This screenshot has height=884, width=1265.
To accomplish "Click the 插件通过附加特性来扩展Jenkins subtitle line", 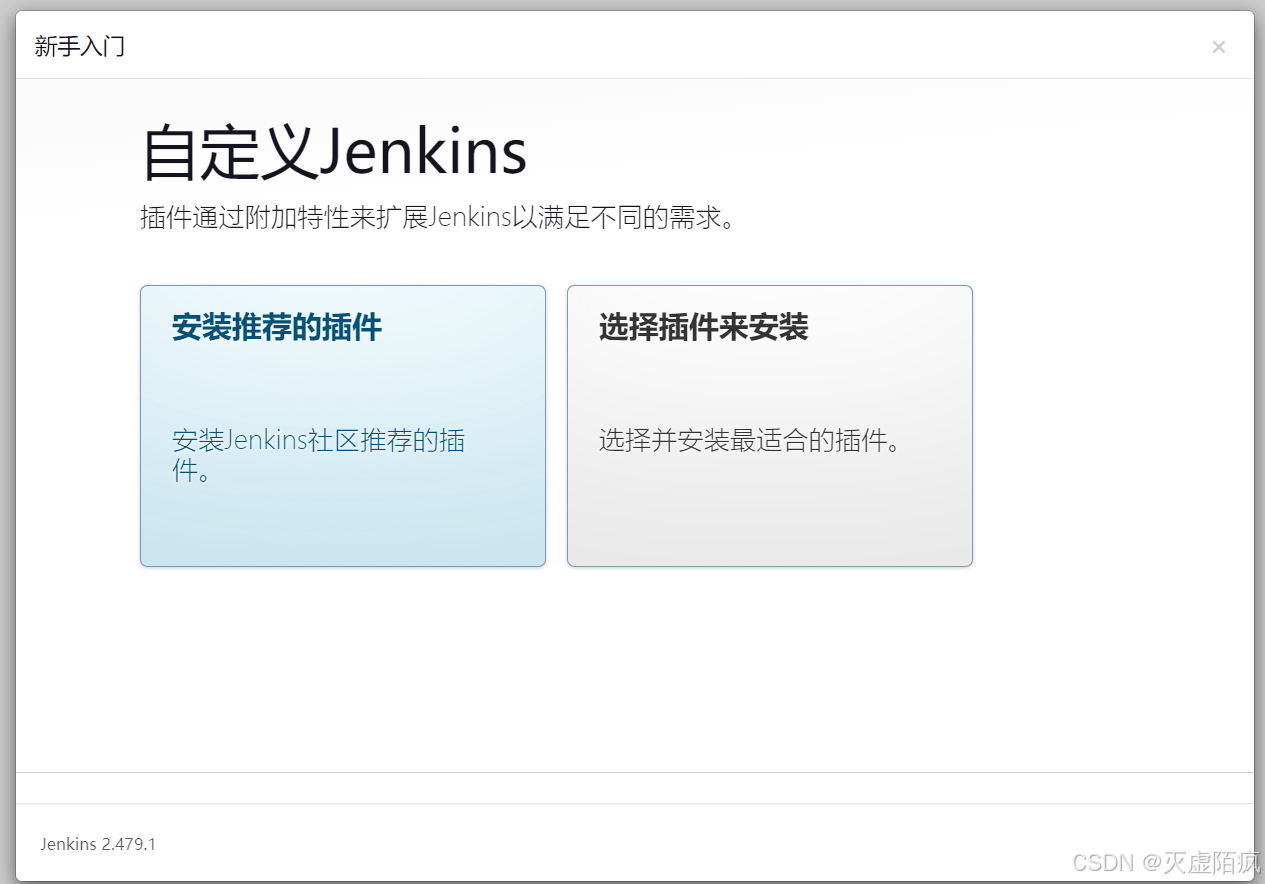I will coord(438,218).
